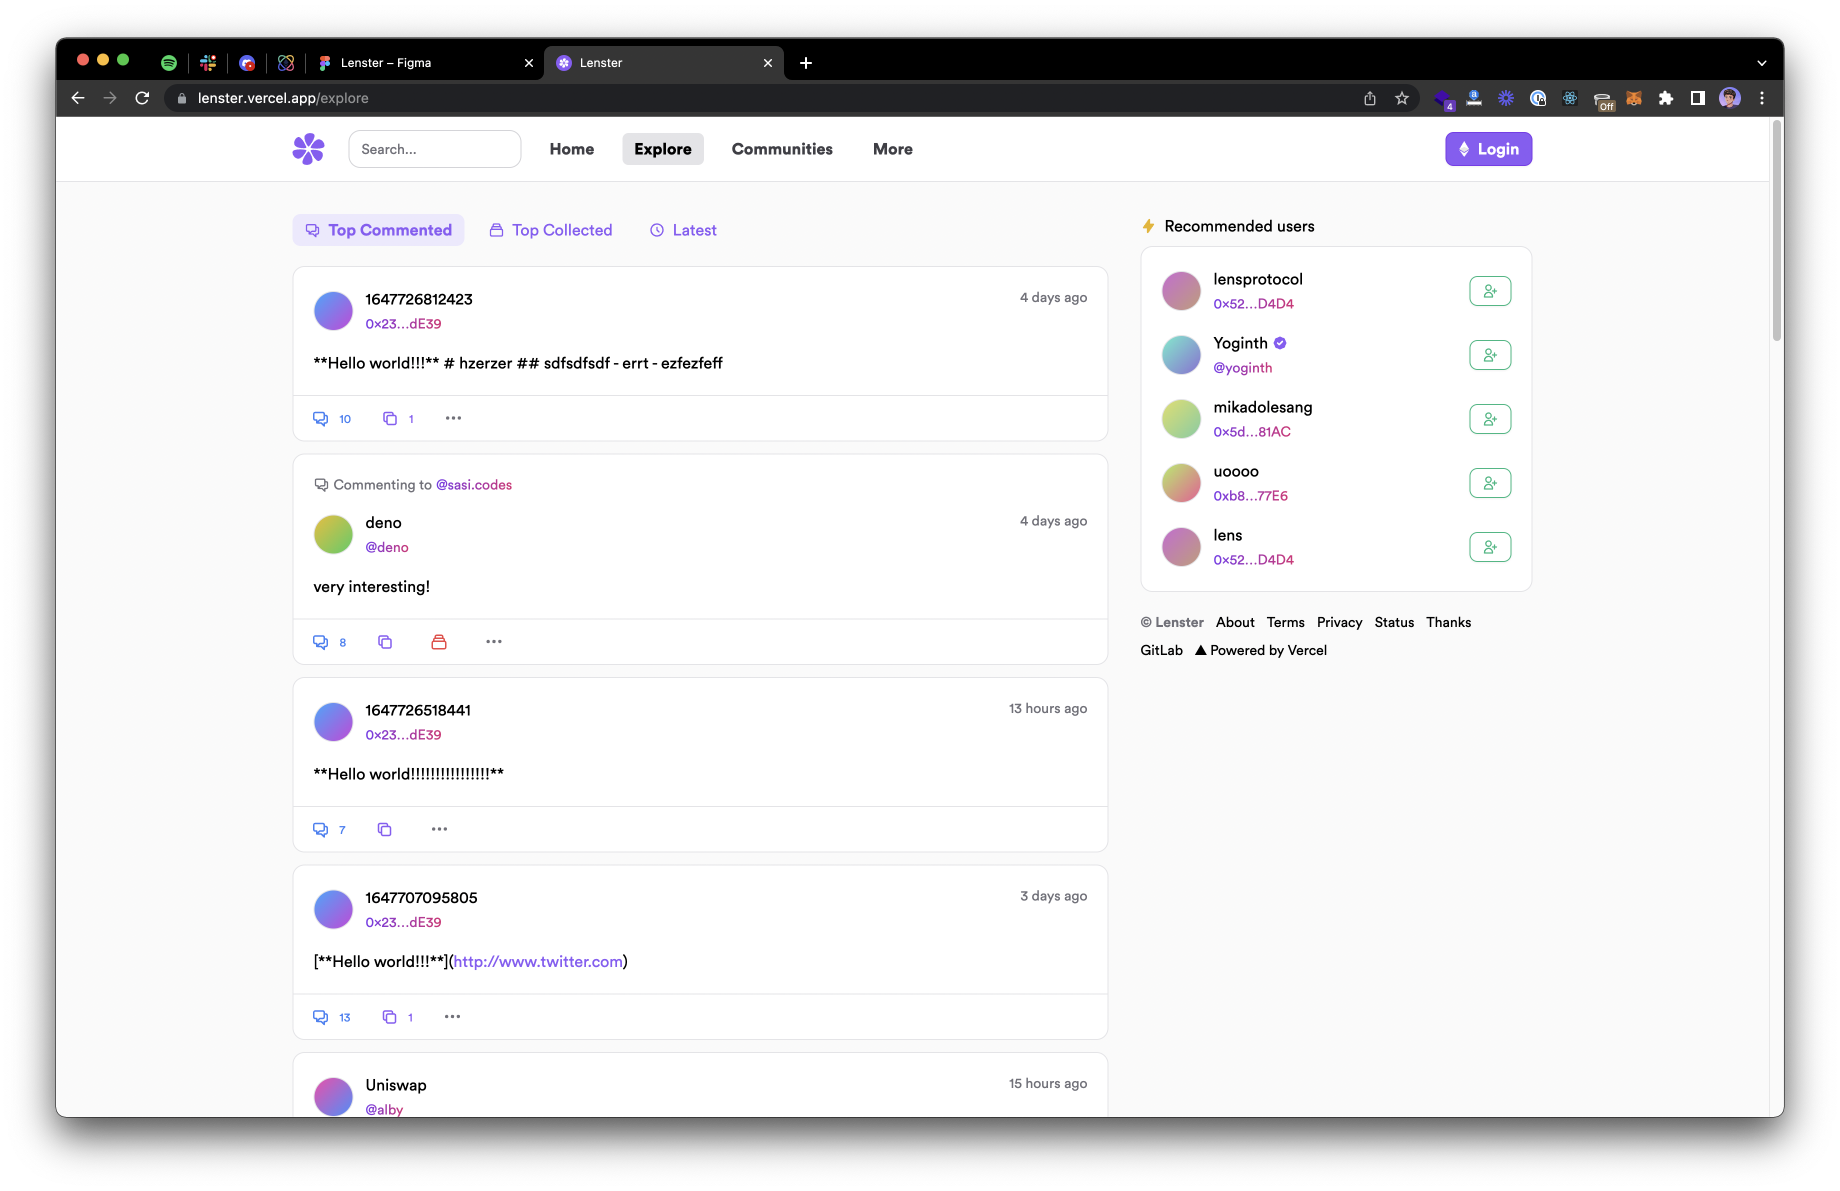Open the About footer link

[x=1235, y=622]
